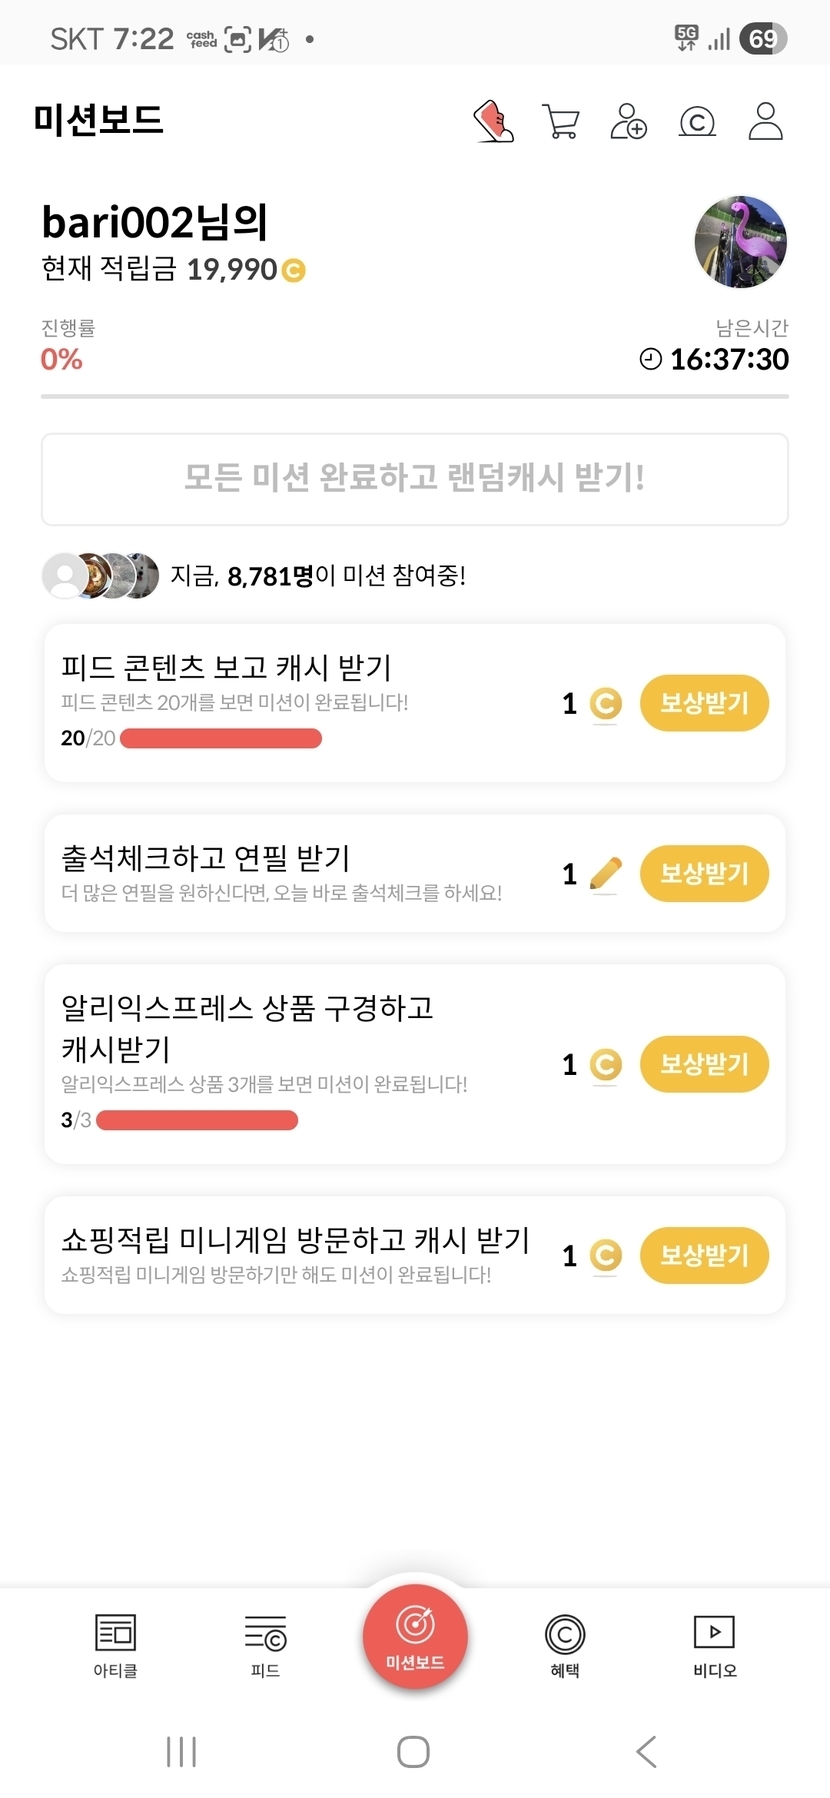Claim reward for feed content mission
830x1798 pixels.
[704, 703]
